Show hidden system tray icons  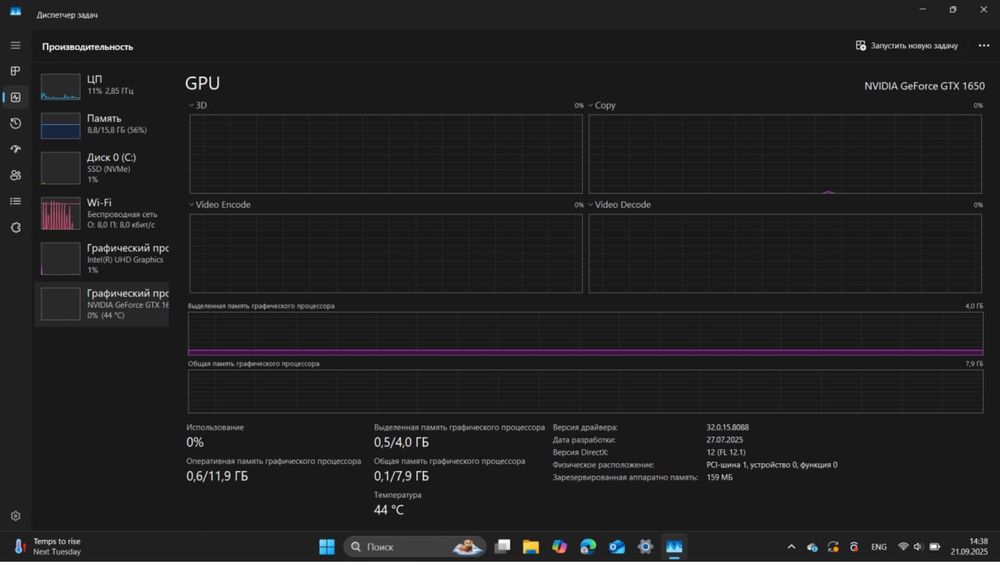coord(791,547)
